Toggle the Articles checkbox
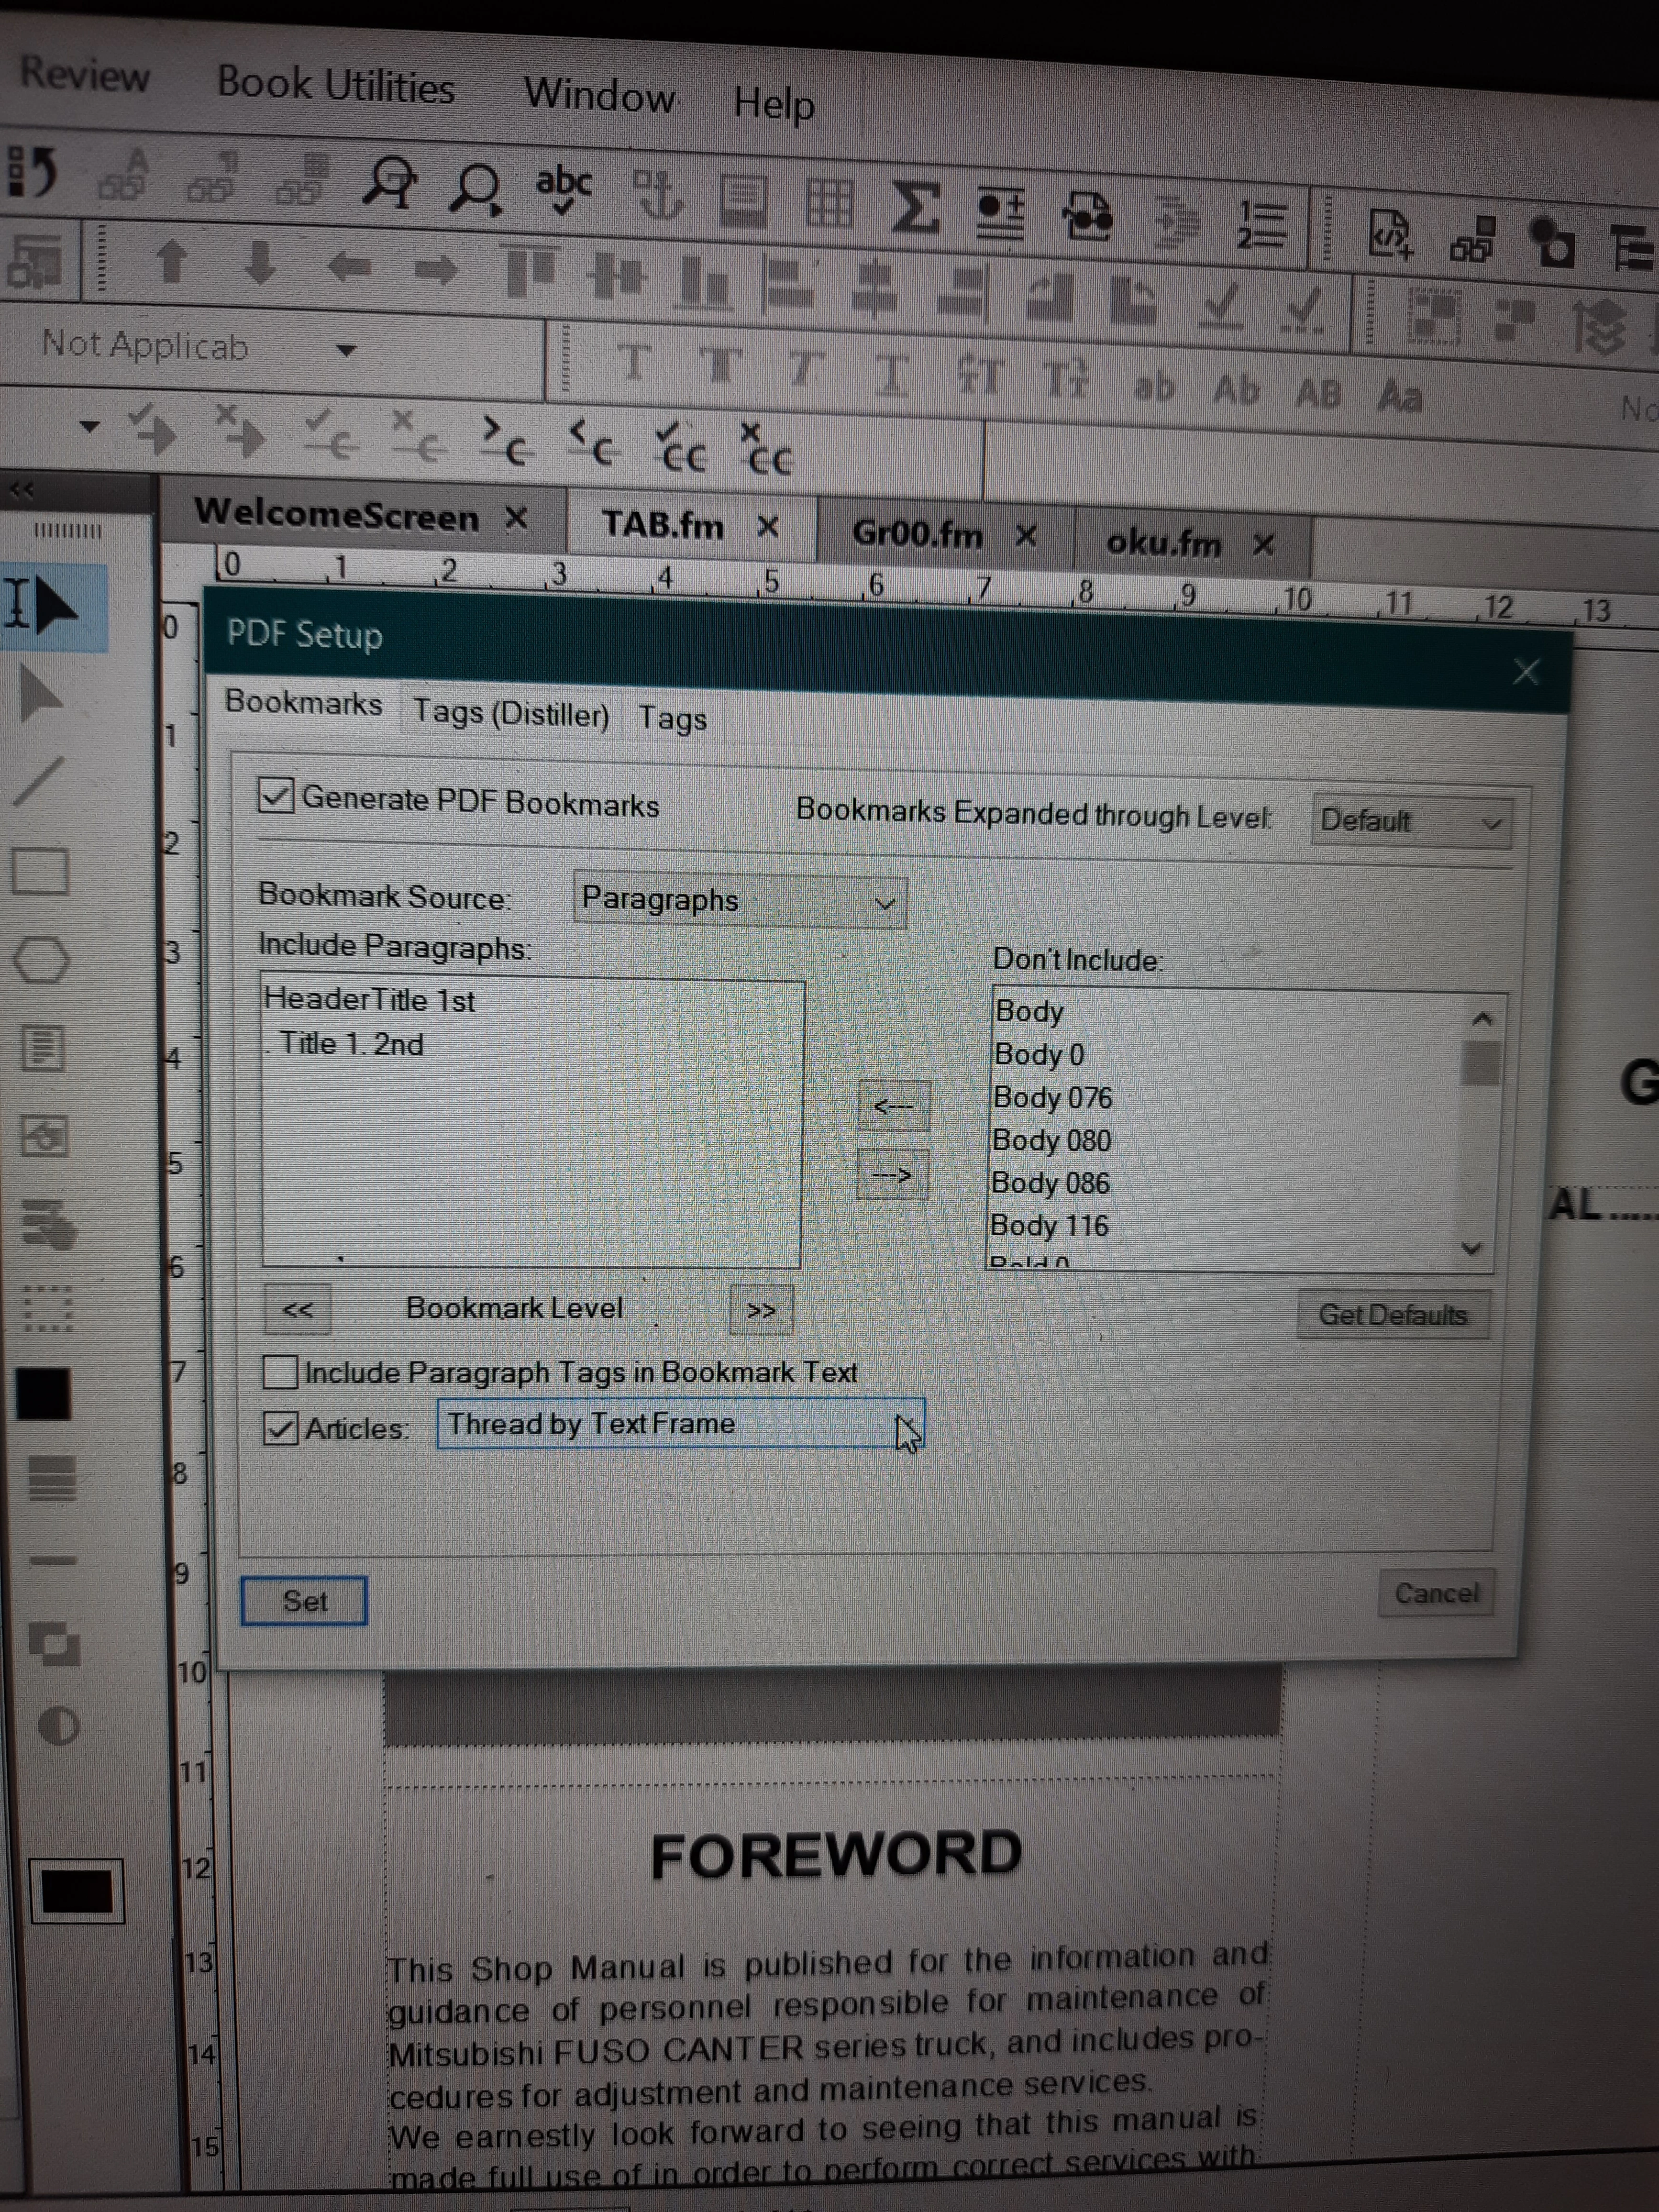Image resolution: width=1659 pixels, height=2212 pixels. point(281,1428)
